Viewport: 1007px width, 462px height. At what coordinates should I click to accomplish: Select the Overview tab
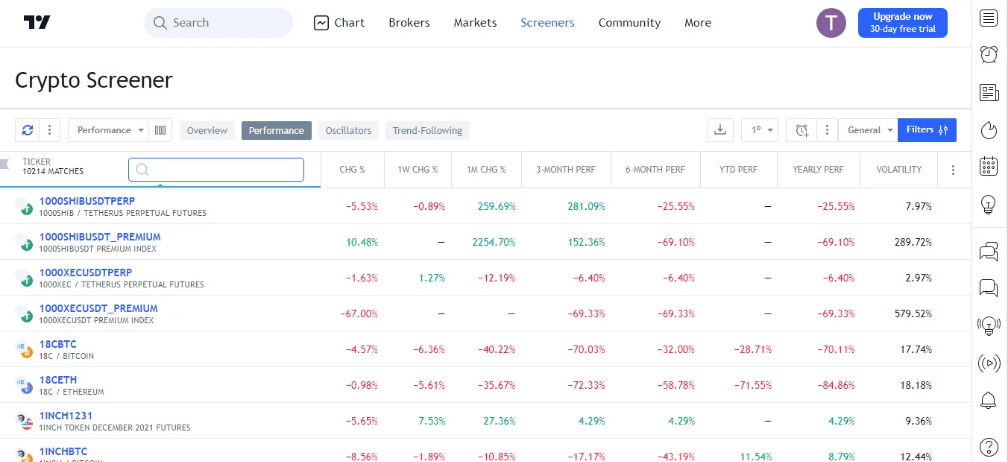pos(207,130)
